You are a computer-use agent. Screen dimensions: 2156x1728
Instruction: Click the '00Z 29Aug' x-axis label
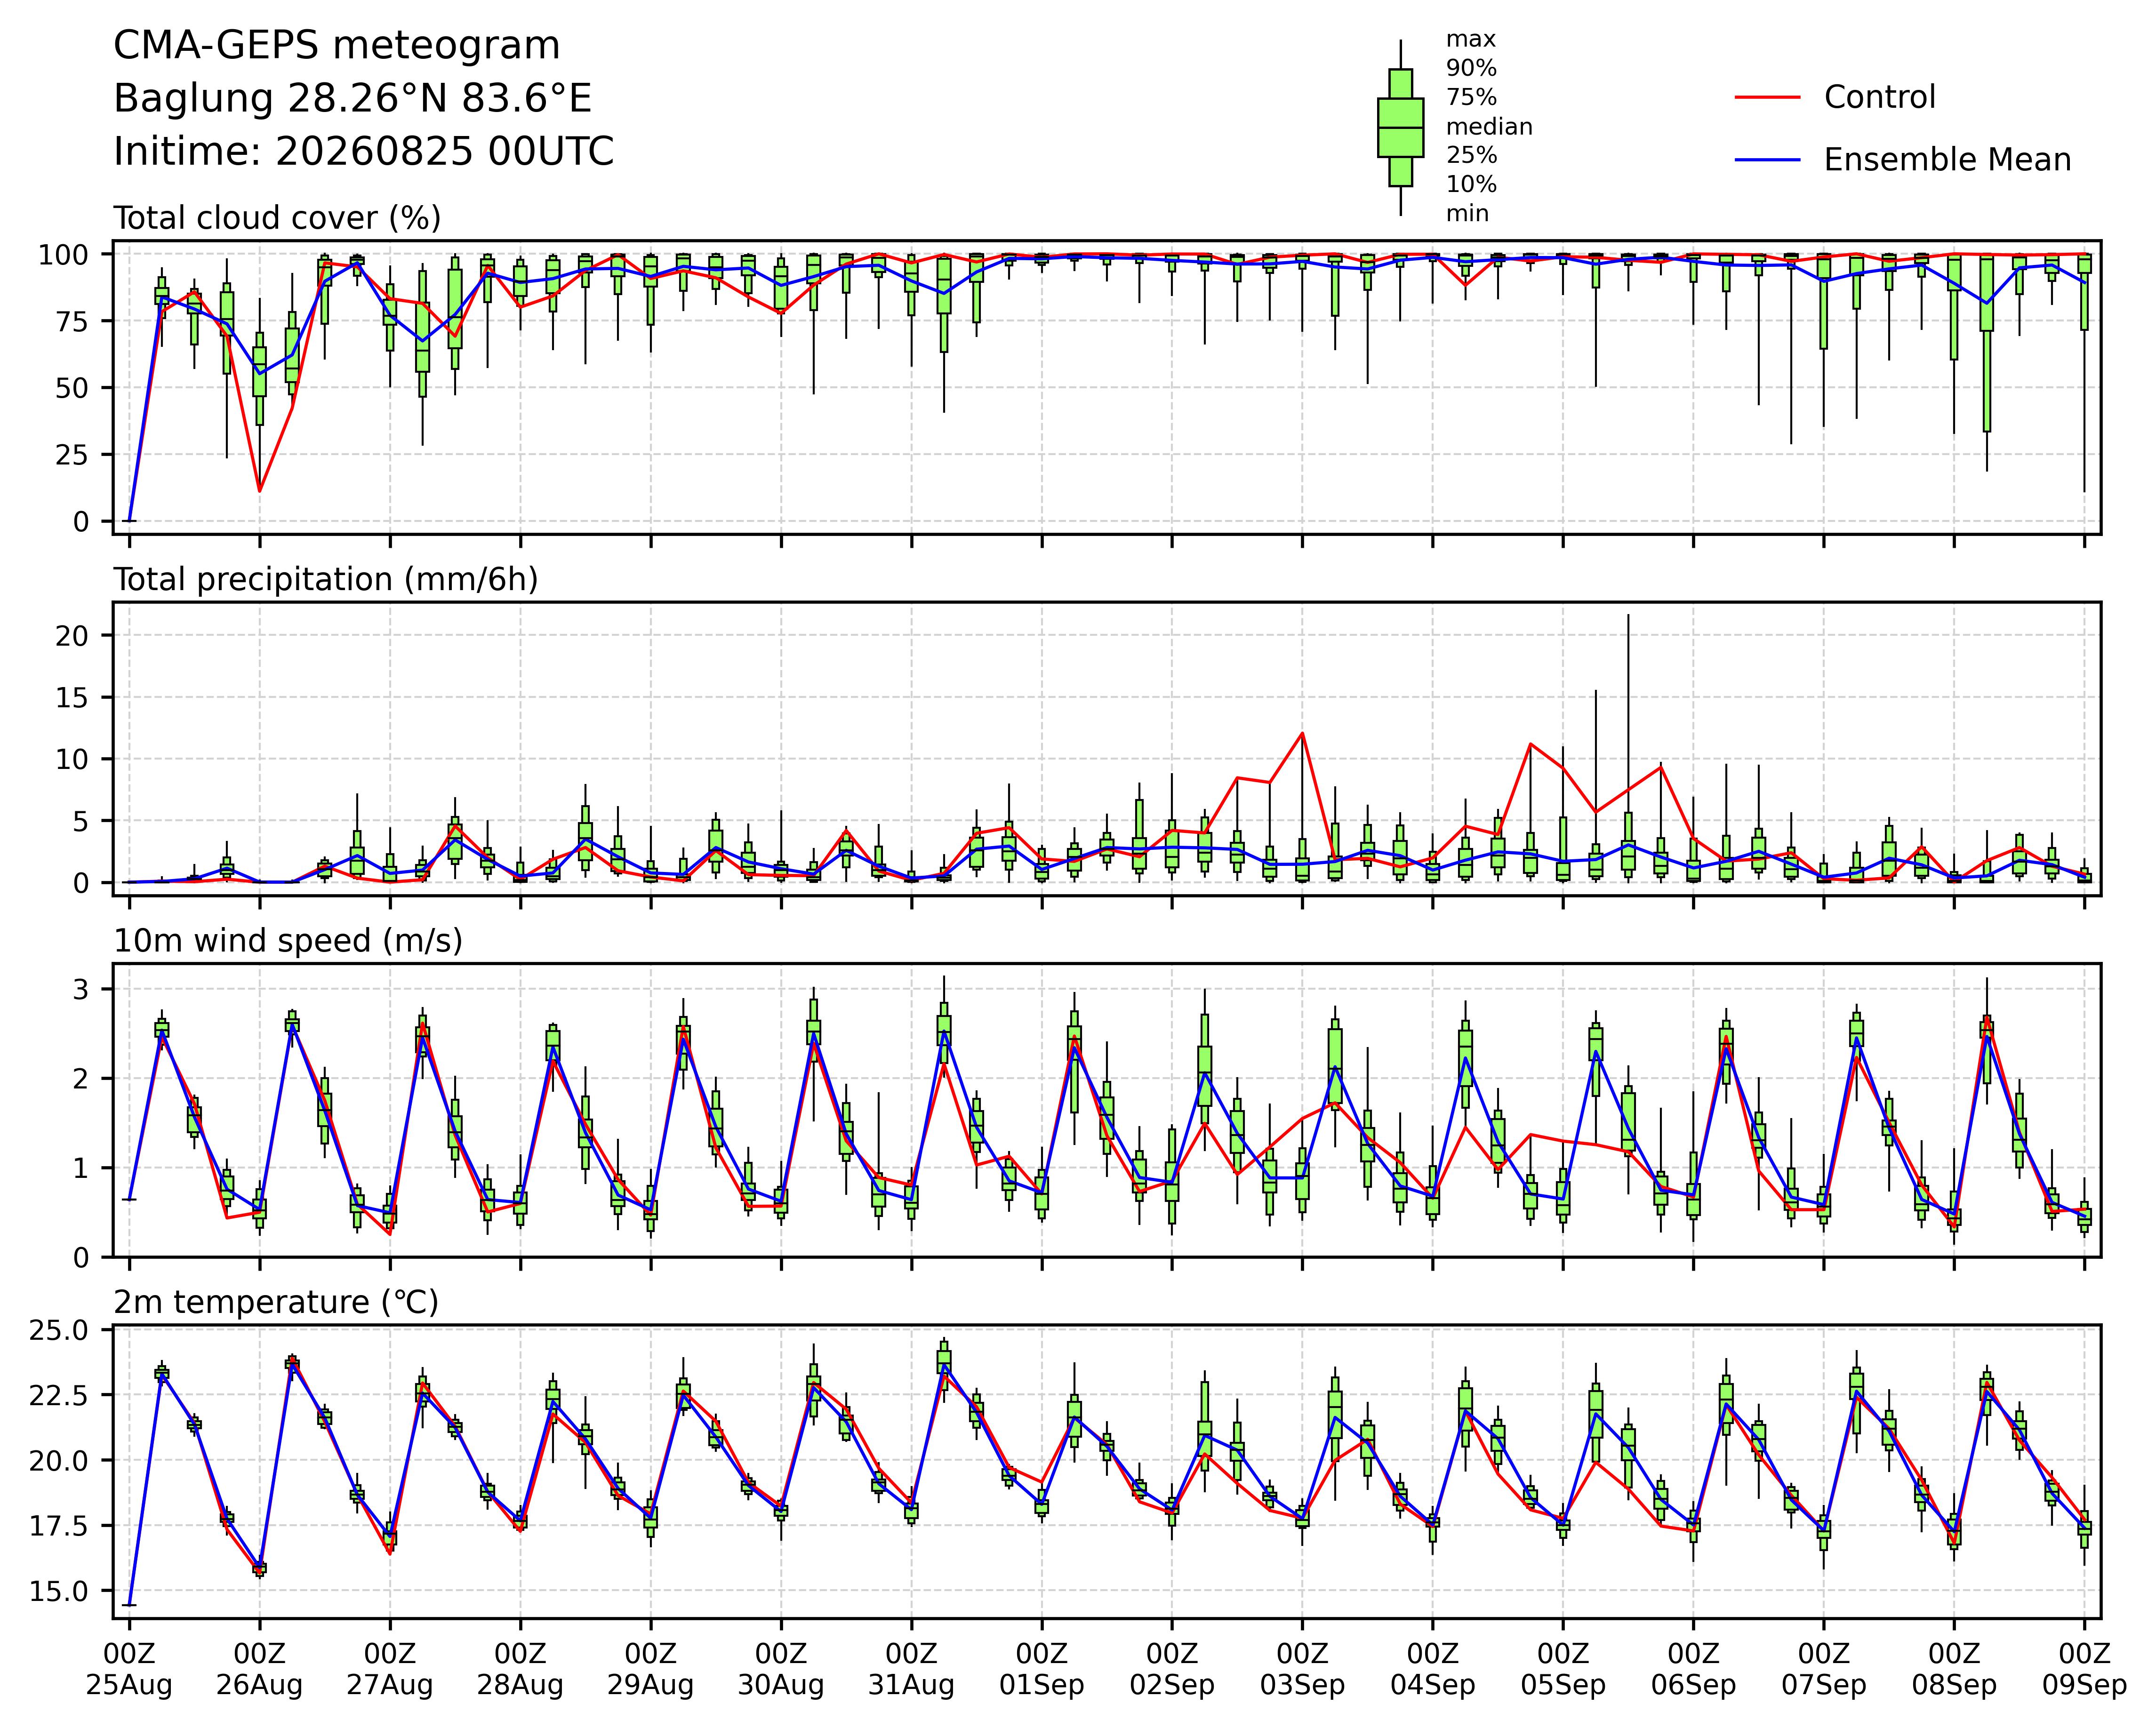pos(651,1669)
